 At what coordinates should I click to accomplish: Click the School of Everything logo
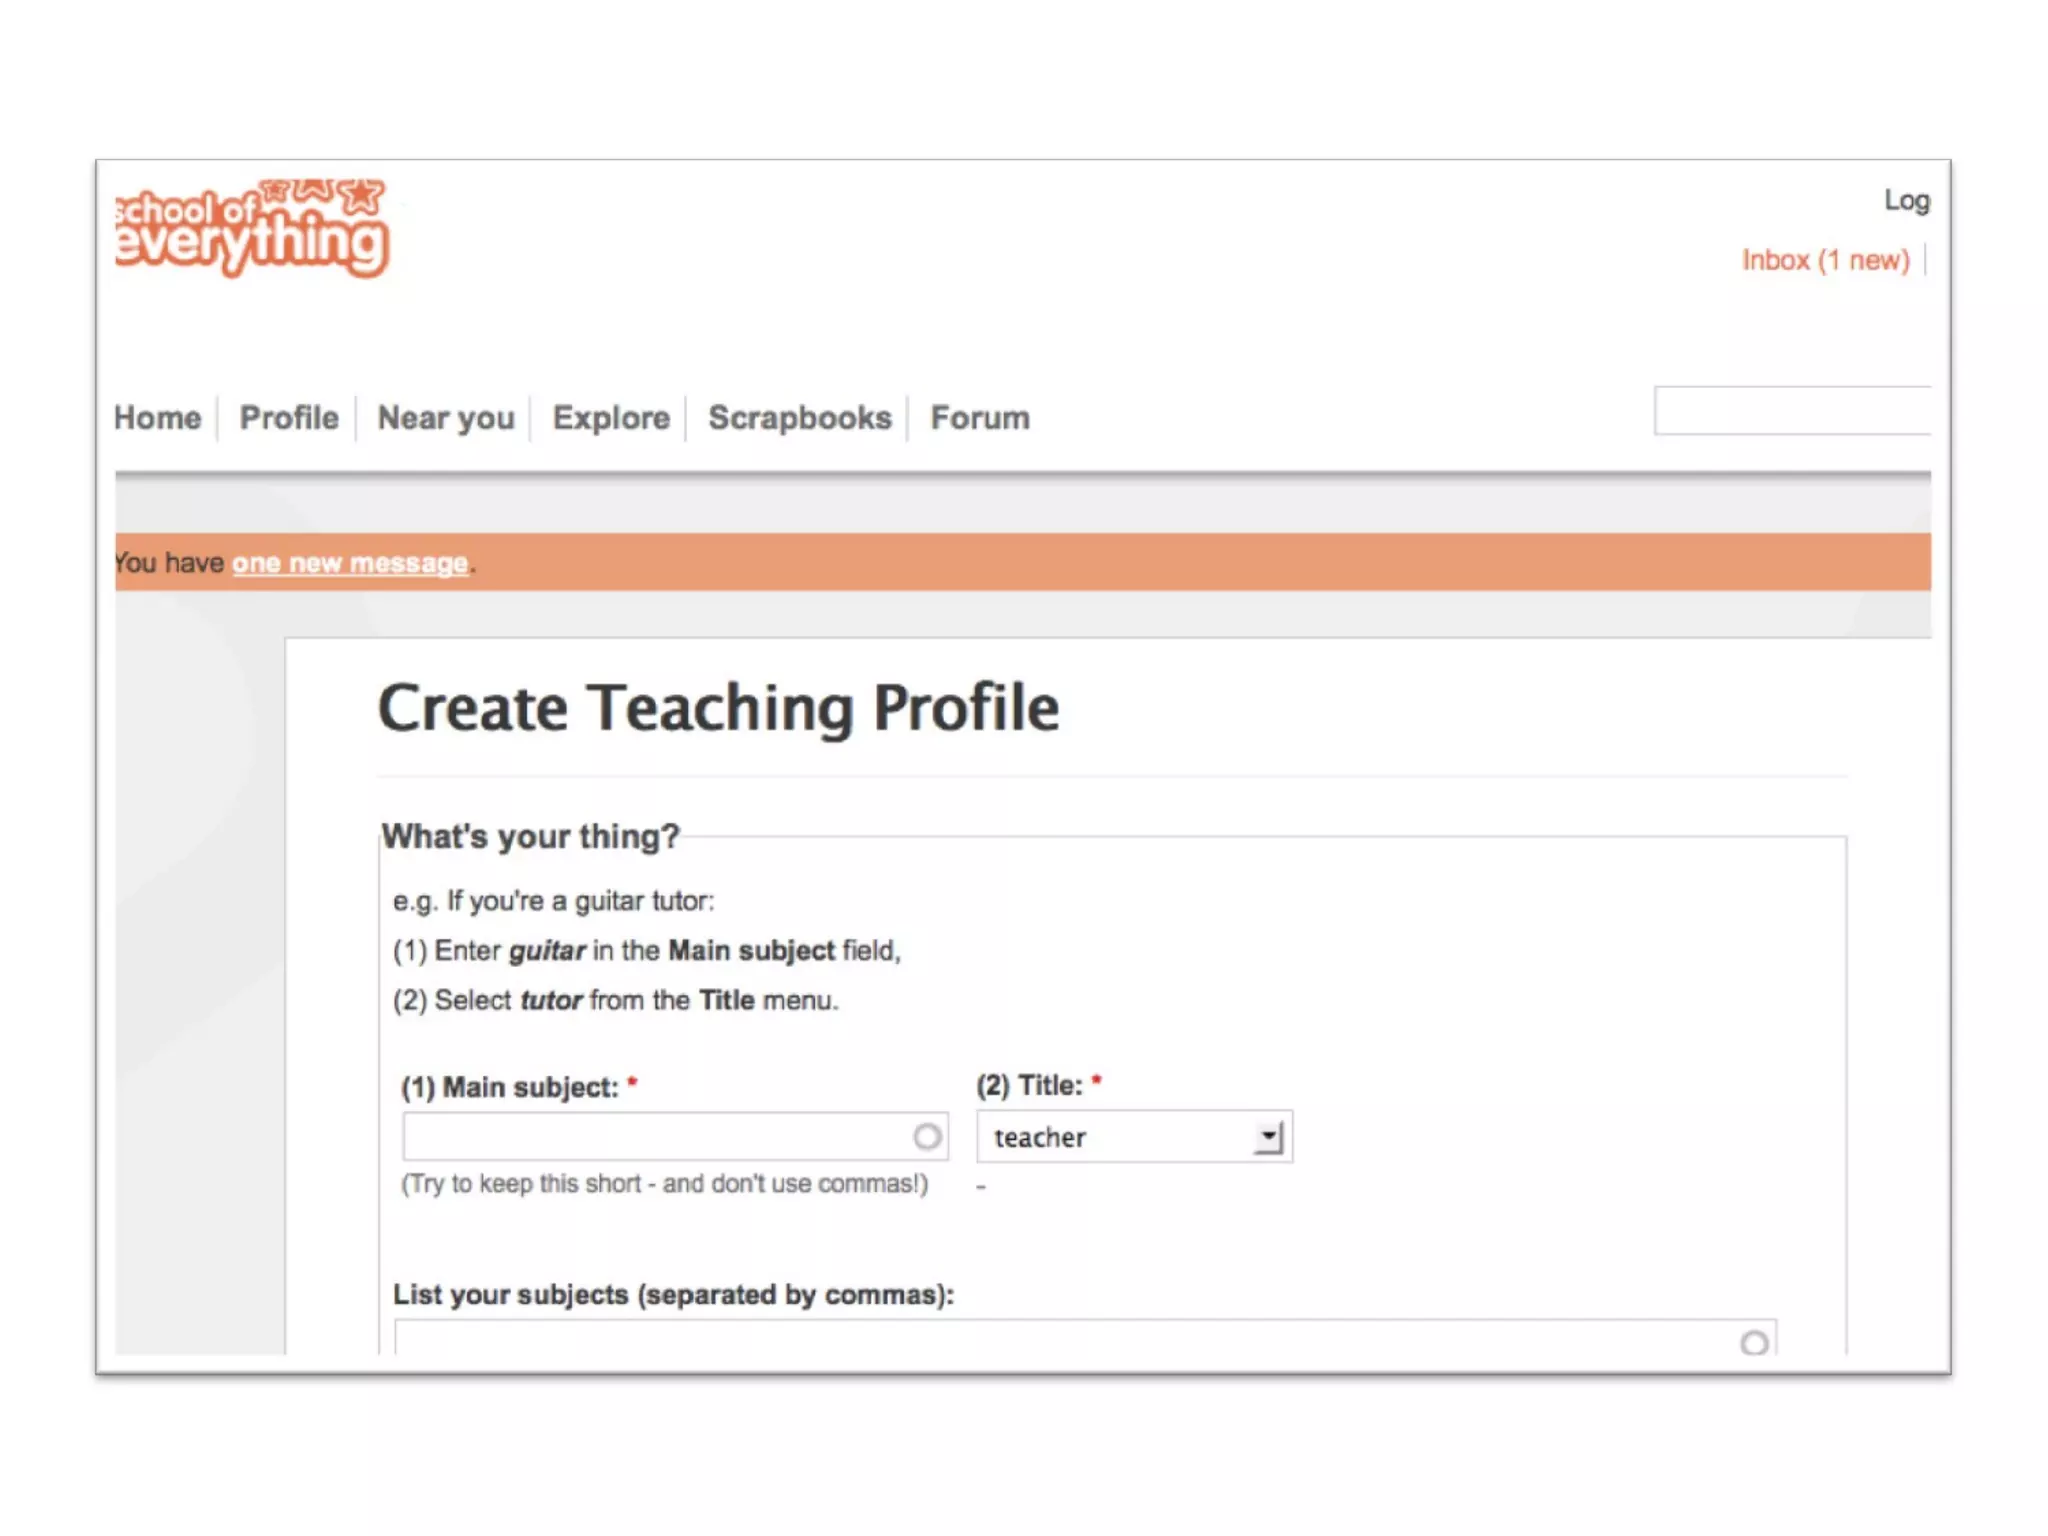tap(250, 228)
